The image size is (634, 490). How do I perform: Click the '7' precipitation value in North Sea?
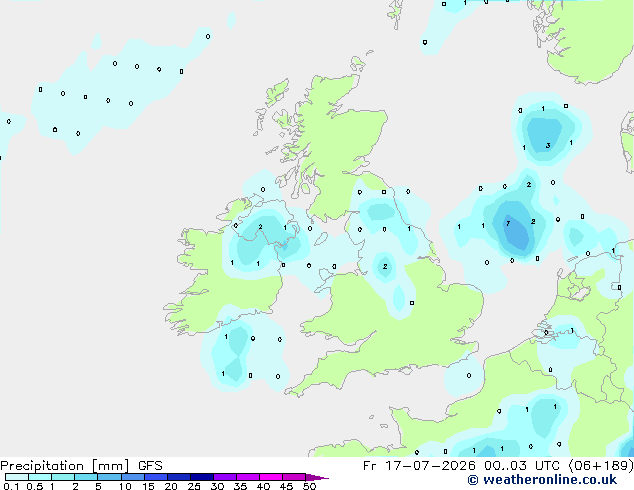click(508, 223)
